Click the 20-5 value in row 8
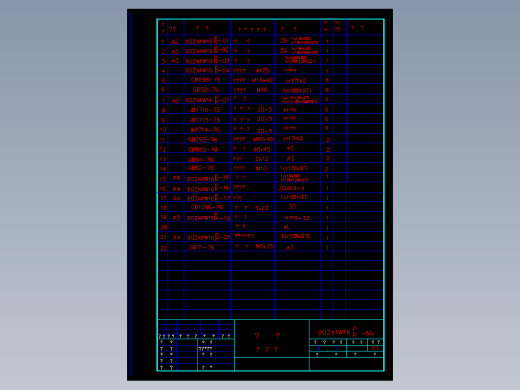The width and height of the screenshot is (520, 390). point(265,109)
